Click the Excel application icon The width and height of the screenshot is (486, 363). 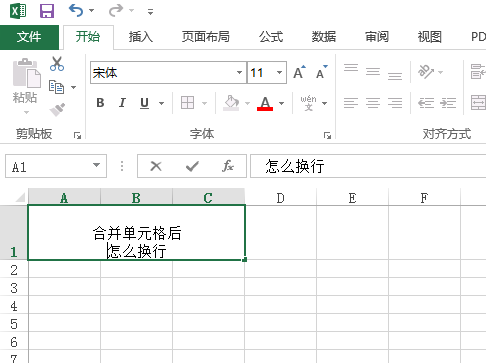click(x=18, y=11)
